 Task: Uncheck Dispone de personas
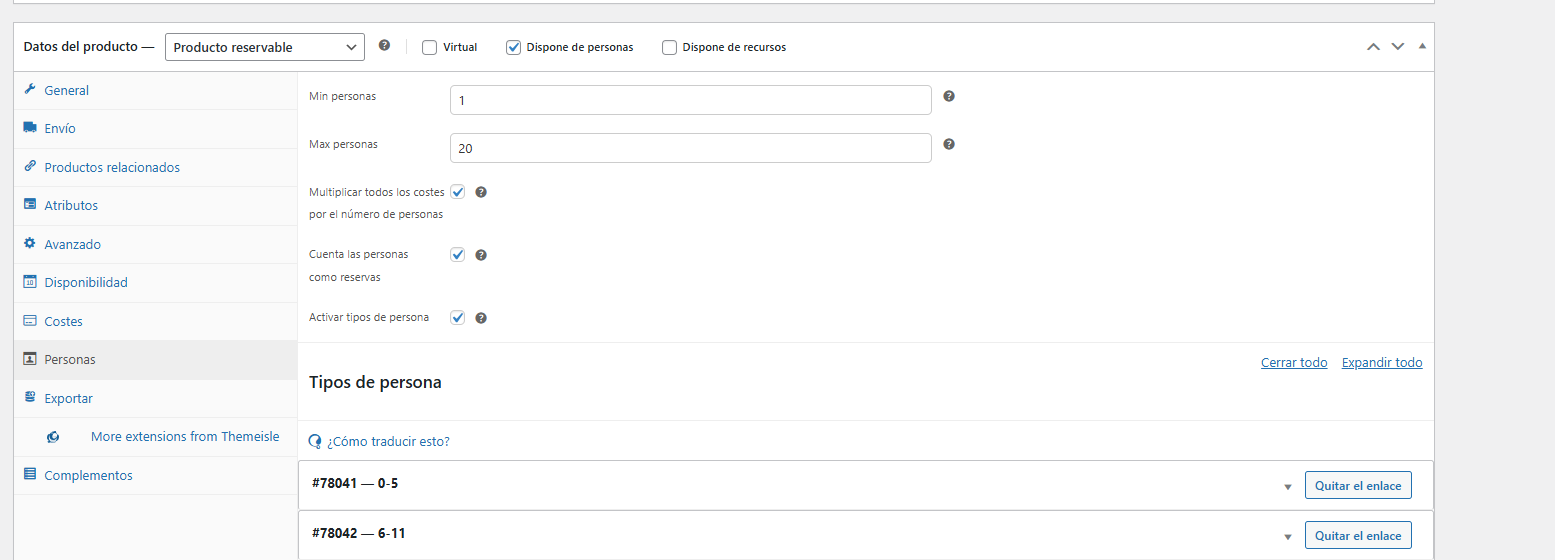[514, 47]
